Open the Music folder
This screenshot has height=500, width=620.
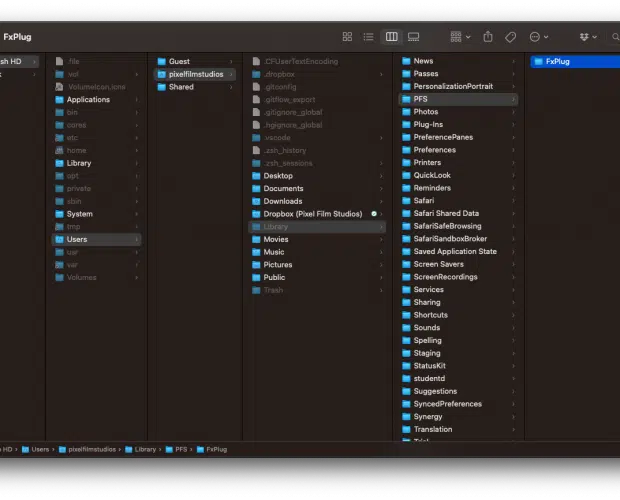(x=318, y=252)
